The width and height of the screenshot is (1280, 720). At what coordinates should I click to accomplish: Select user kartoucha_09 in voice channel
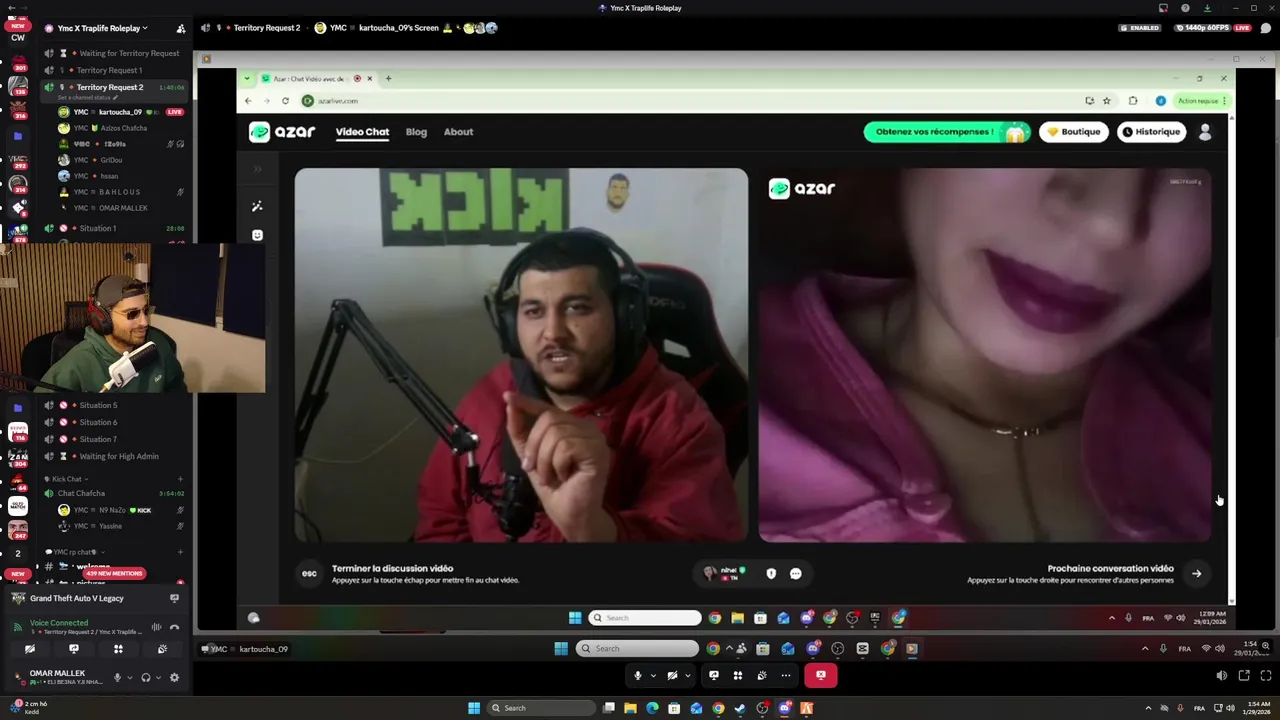[x=120, y=112]
